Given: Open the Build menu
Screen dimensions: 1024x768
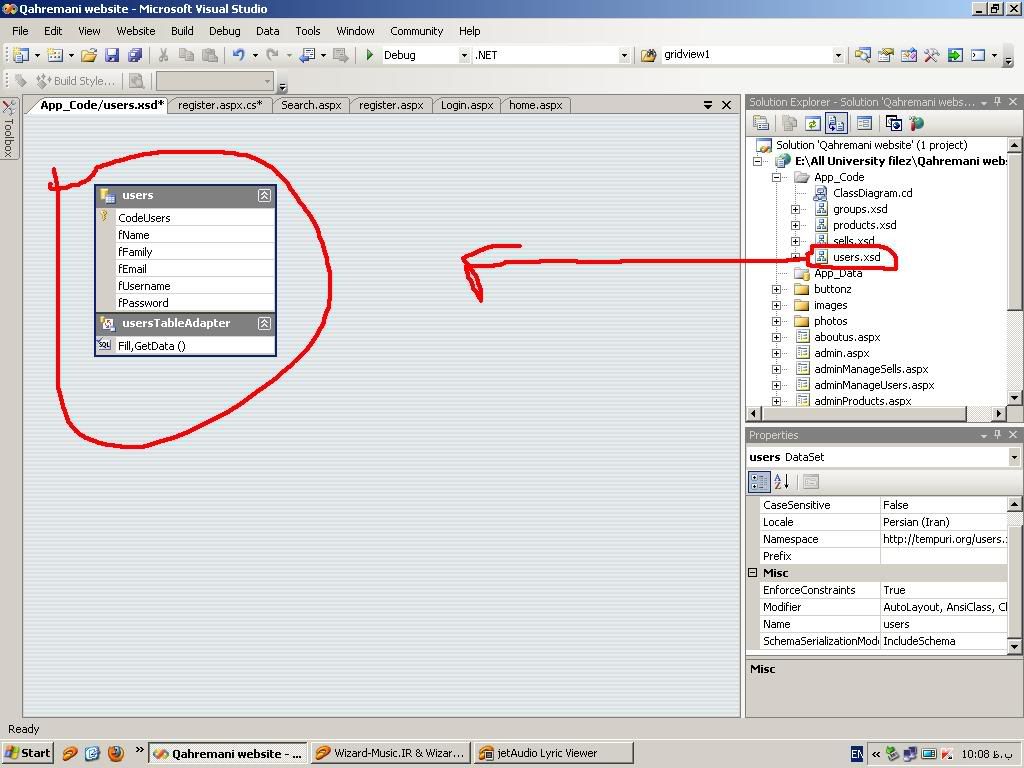Looking at the screenshot, I should [x=182, y=31].
